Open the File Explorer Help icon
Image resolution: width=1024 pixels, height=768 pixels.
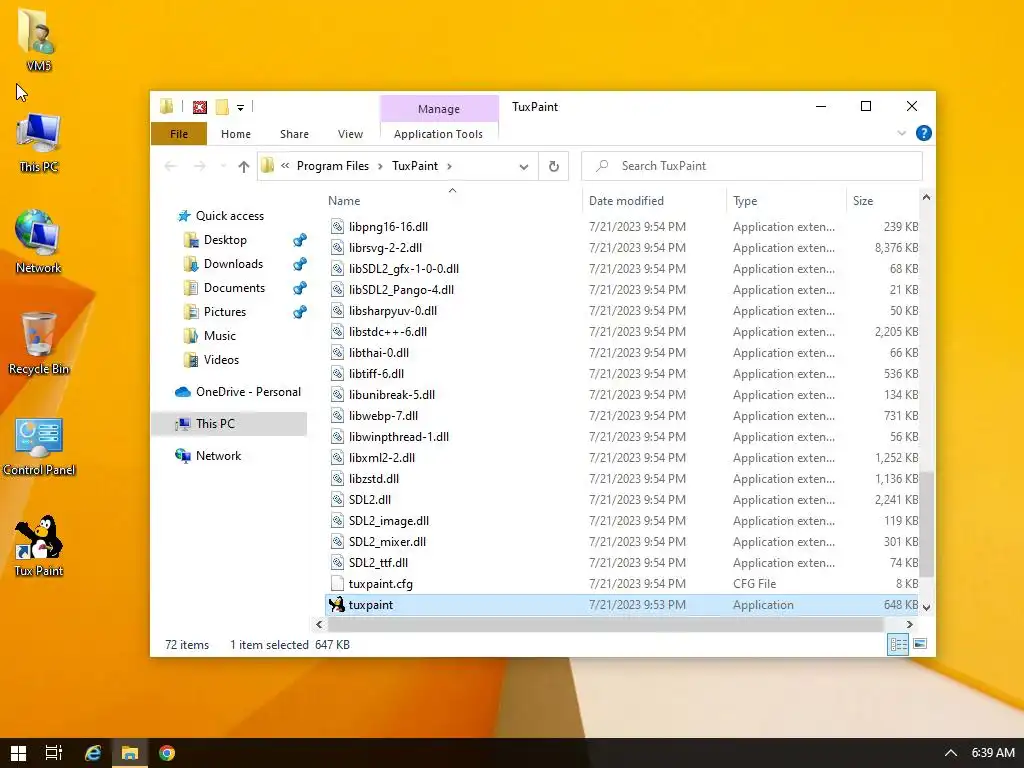click(x=923, y=133)
